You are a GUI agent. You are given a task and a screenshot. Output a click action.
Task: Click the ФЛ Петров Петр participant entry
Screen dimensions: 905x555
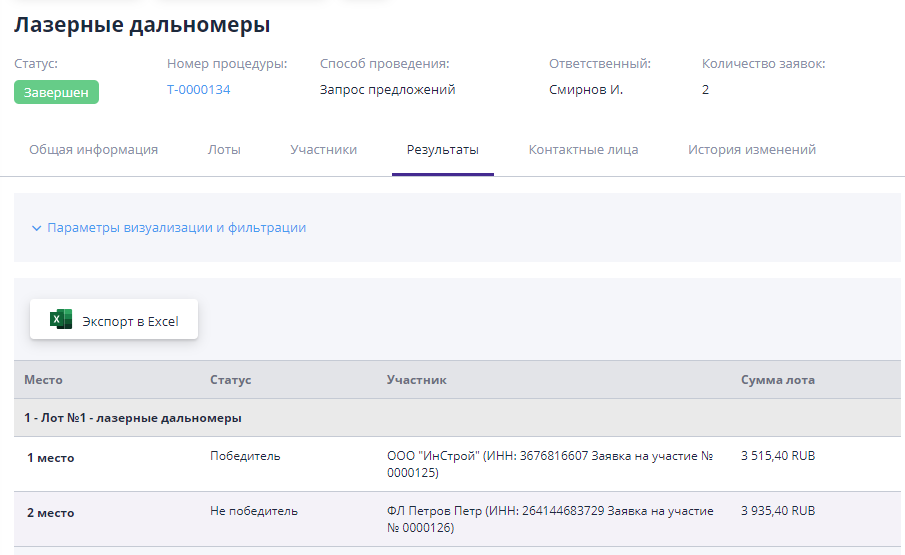coord(549,518)
